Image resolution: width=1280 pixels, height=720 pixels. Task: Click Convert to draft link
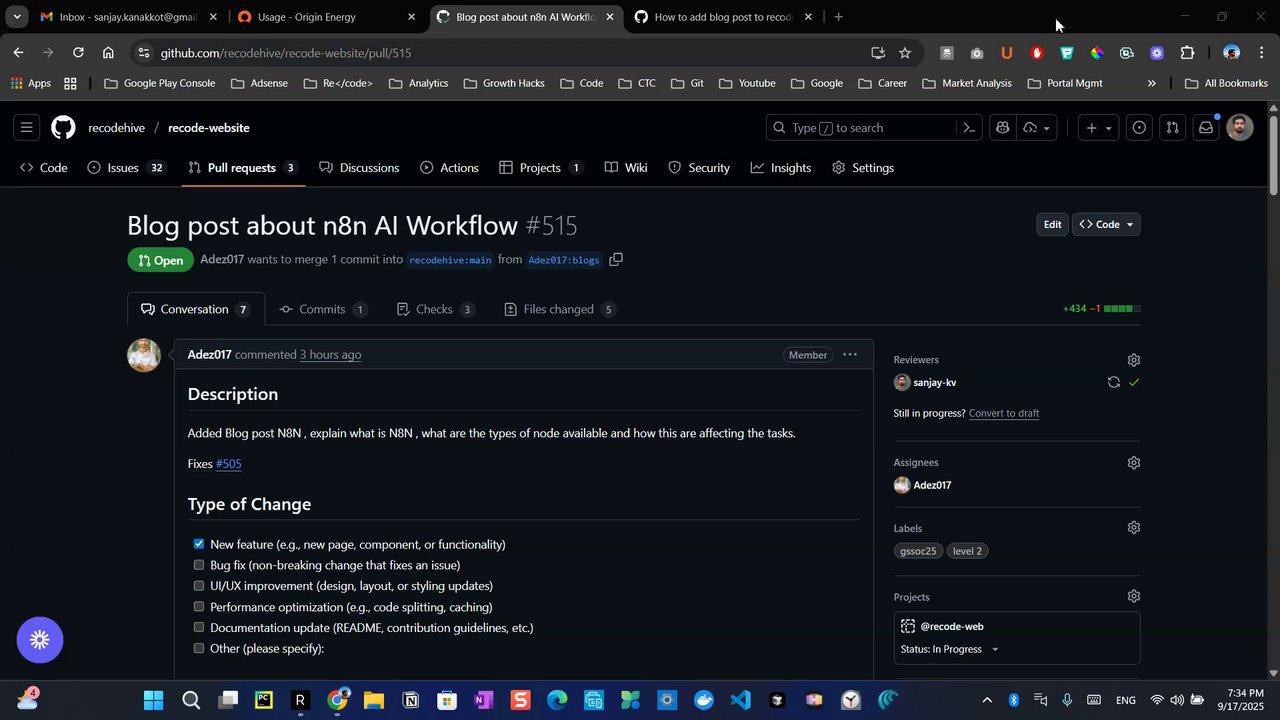1004,413
